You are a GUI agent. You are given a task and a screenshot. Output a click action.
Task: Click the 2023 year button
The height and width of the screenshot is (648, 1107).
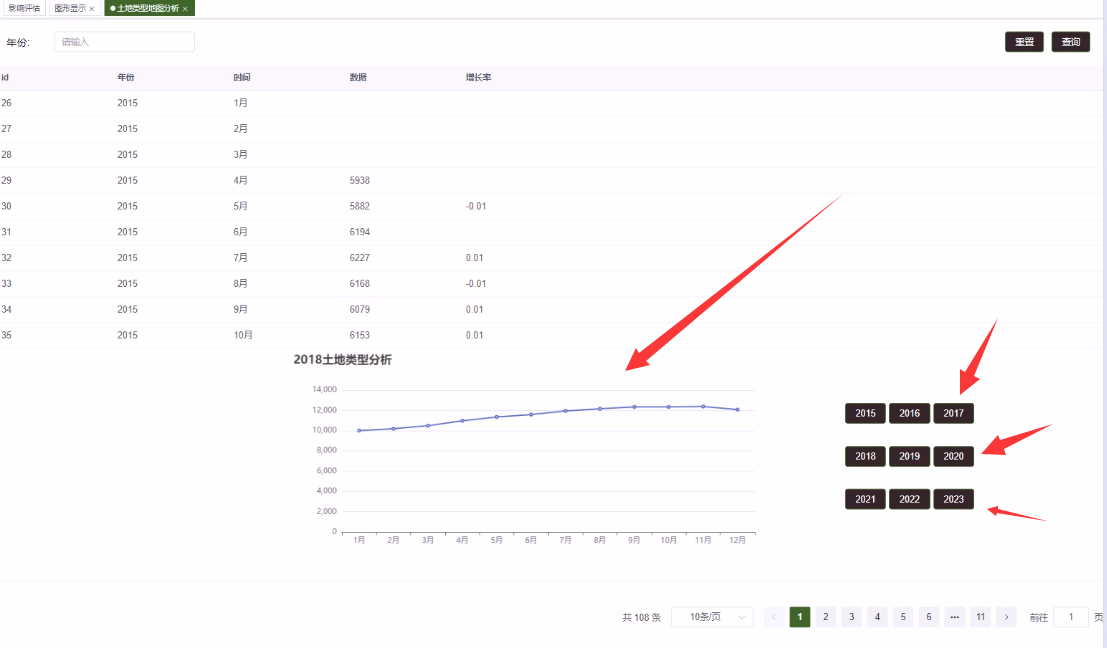click(x=953, y=499)
